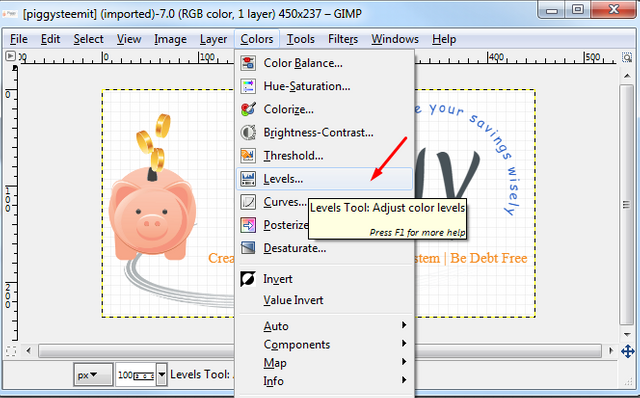Click the piggy bank in the canvas
The image size is (640, 398).
pyautogui.click(x=153, y=214)
